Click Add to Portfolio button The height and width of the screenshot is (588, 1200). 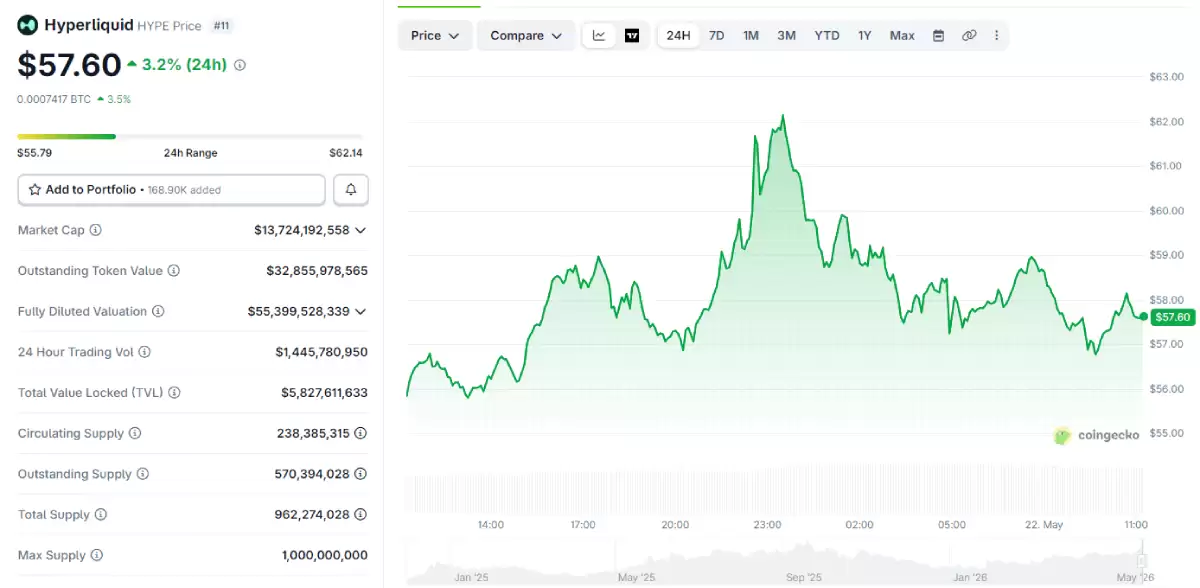171,189
